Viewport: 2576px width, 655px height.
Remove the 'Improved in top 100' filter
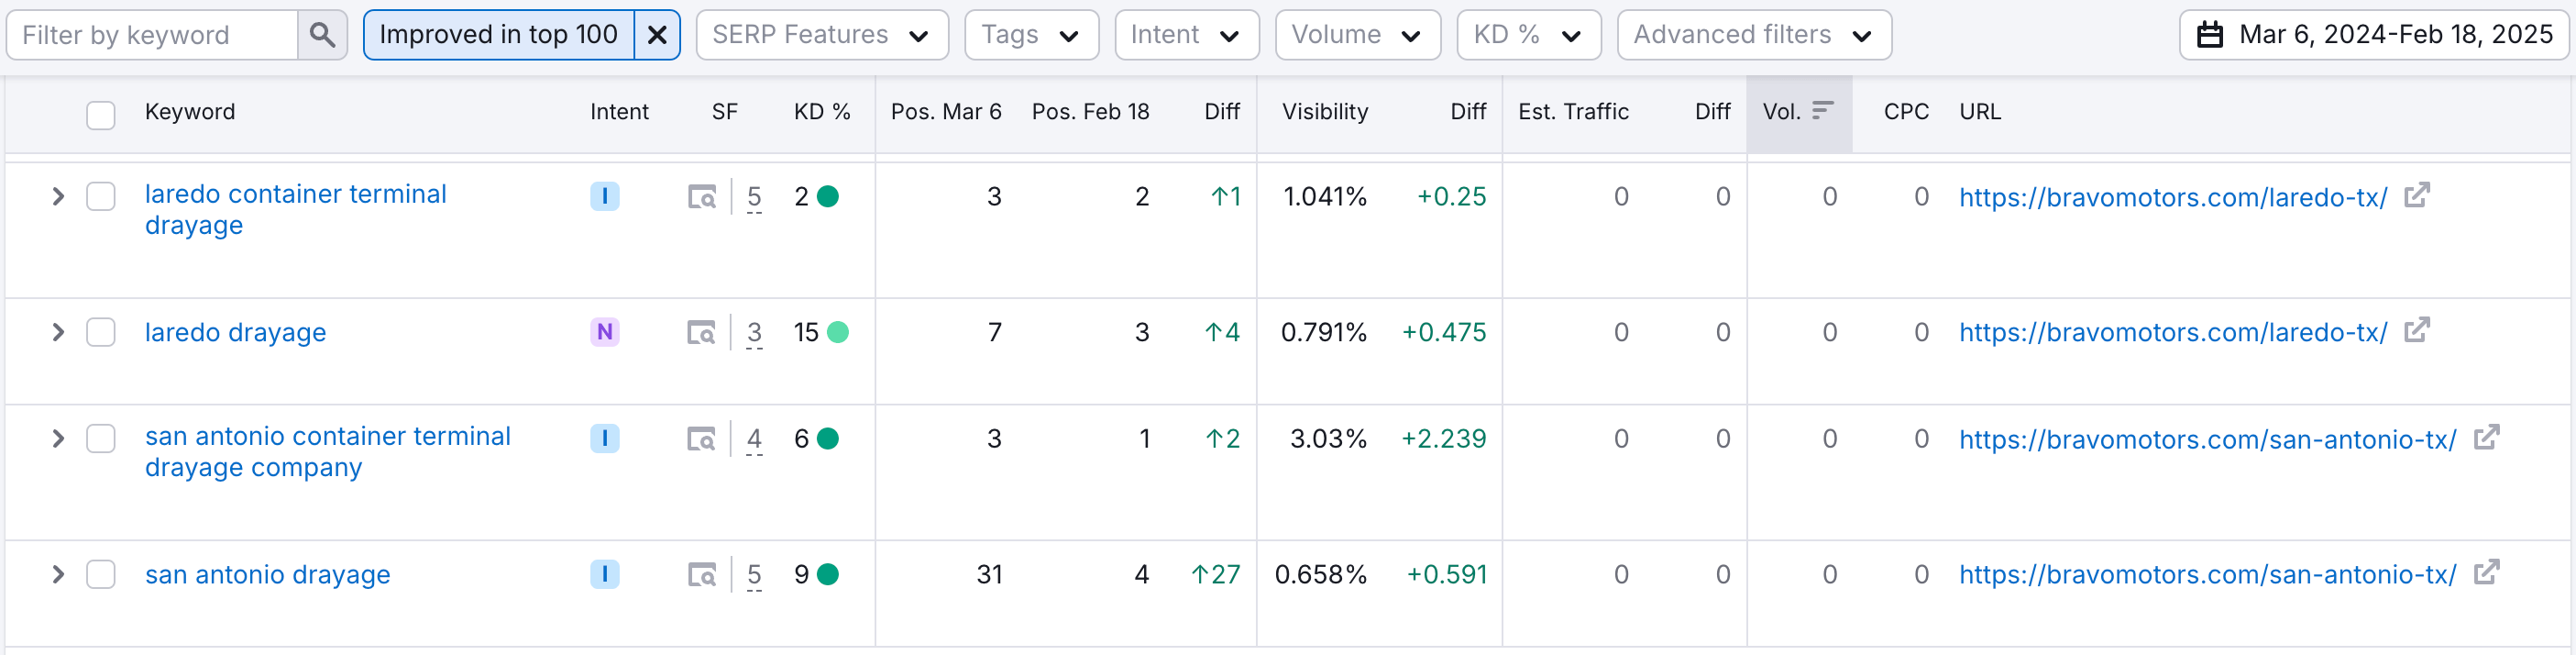657,35
